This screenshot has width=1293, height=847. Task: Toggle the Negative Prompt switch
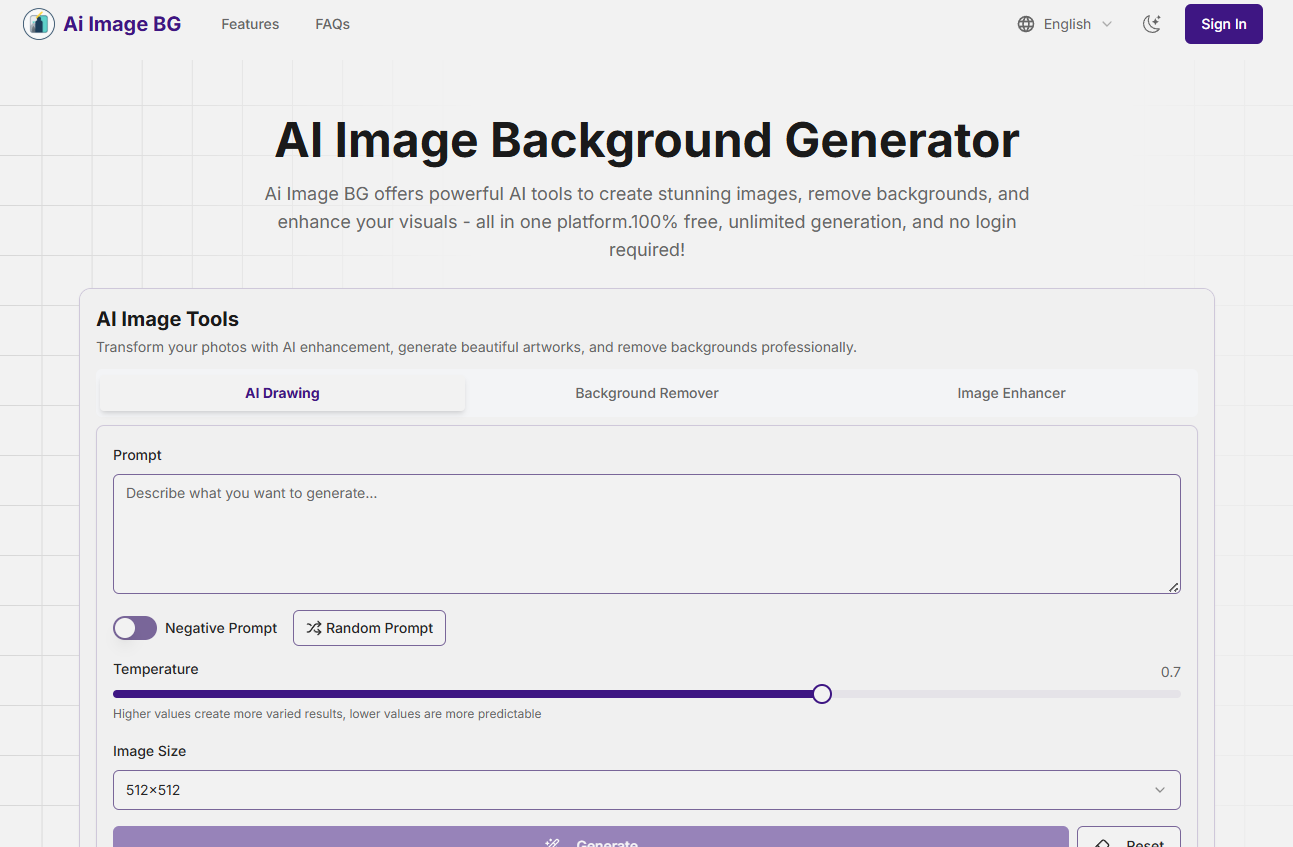click(x=135, y=628)
